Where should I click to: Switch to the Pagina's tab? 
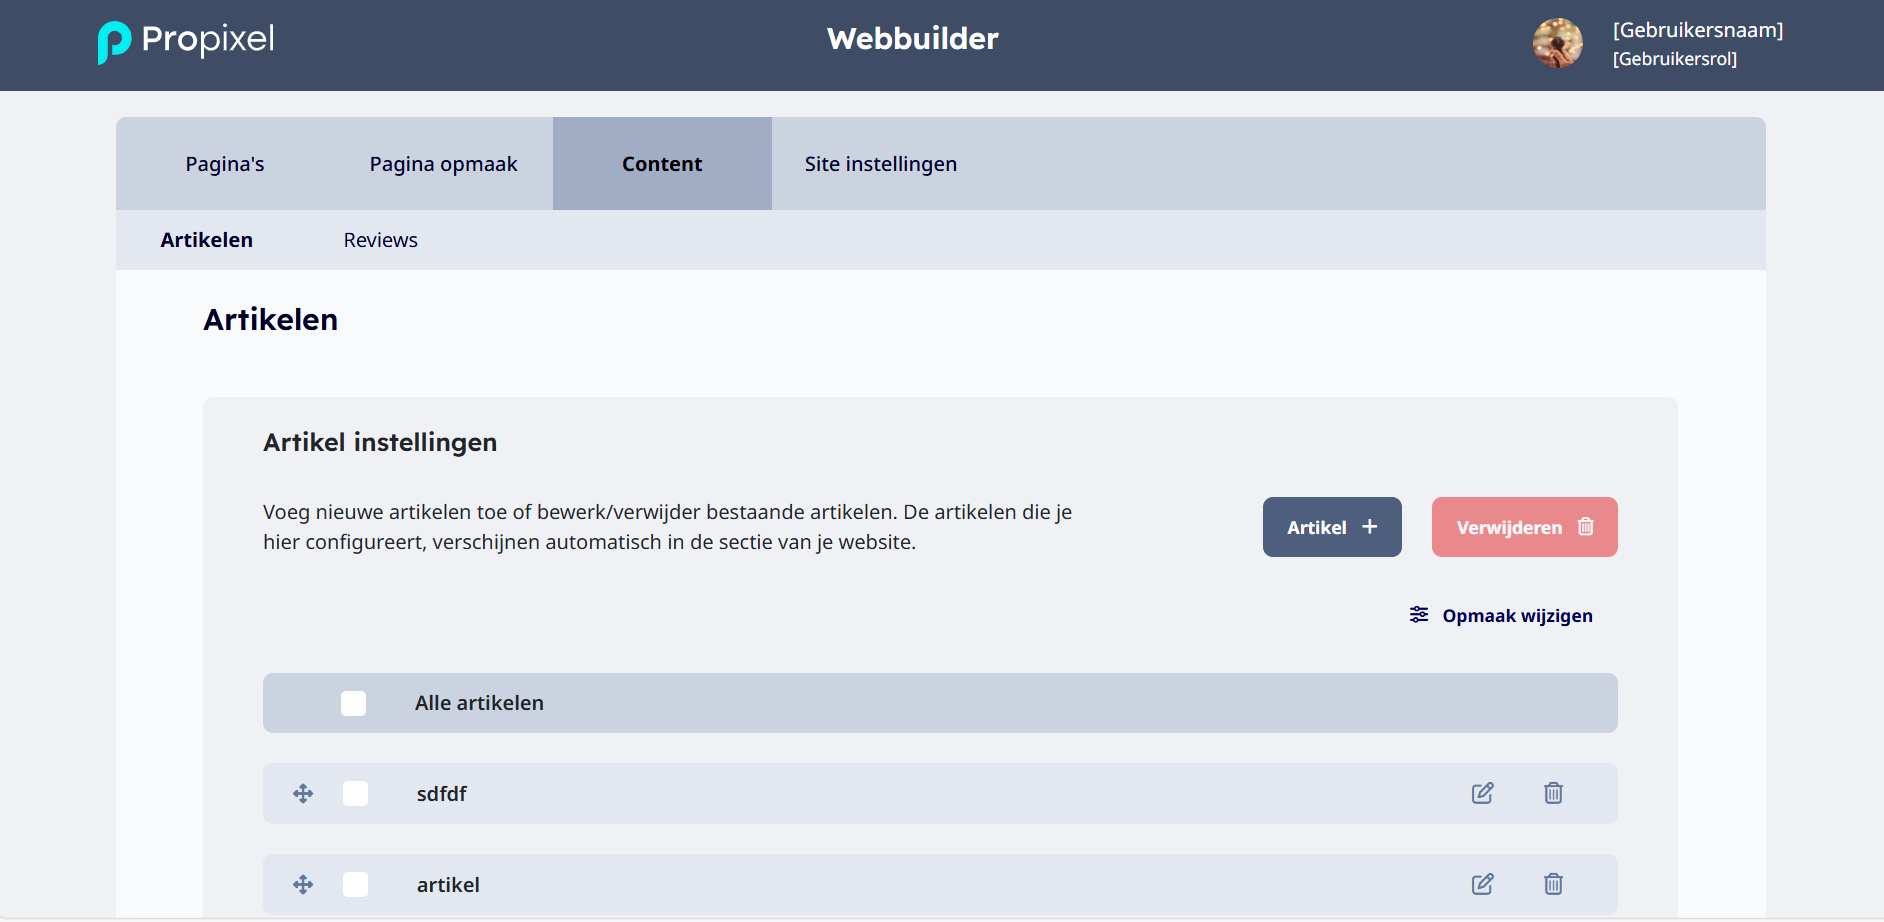(x=225, y=164)
